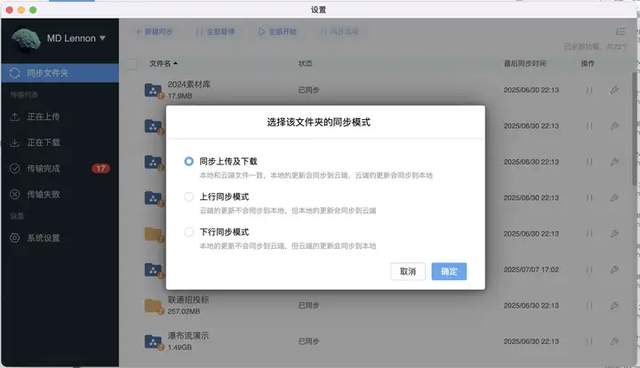This screenshot has height=368, width=640.
Task: Click the 联通招投标 folder name
Action: click(188, 300)
